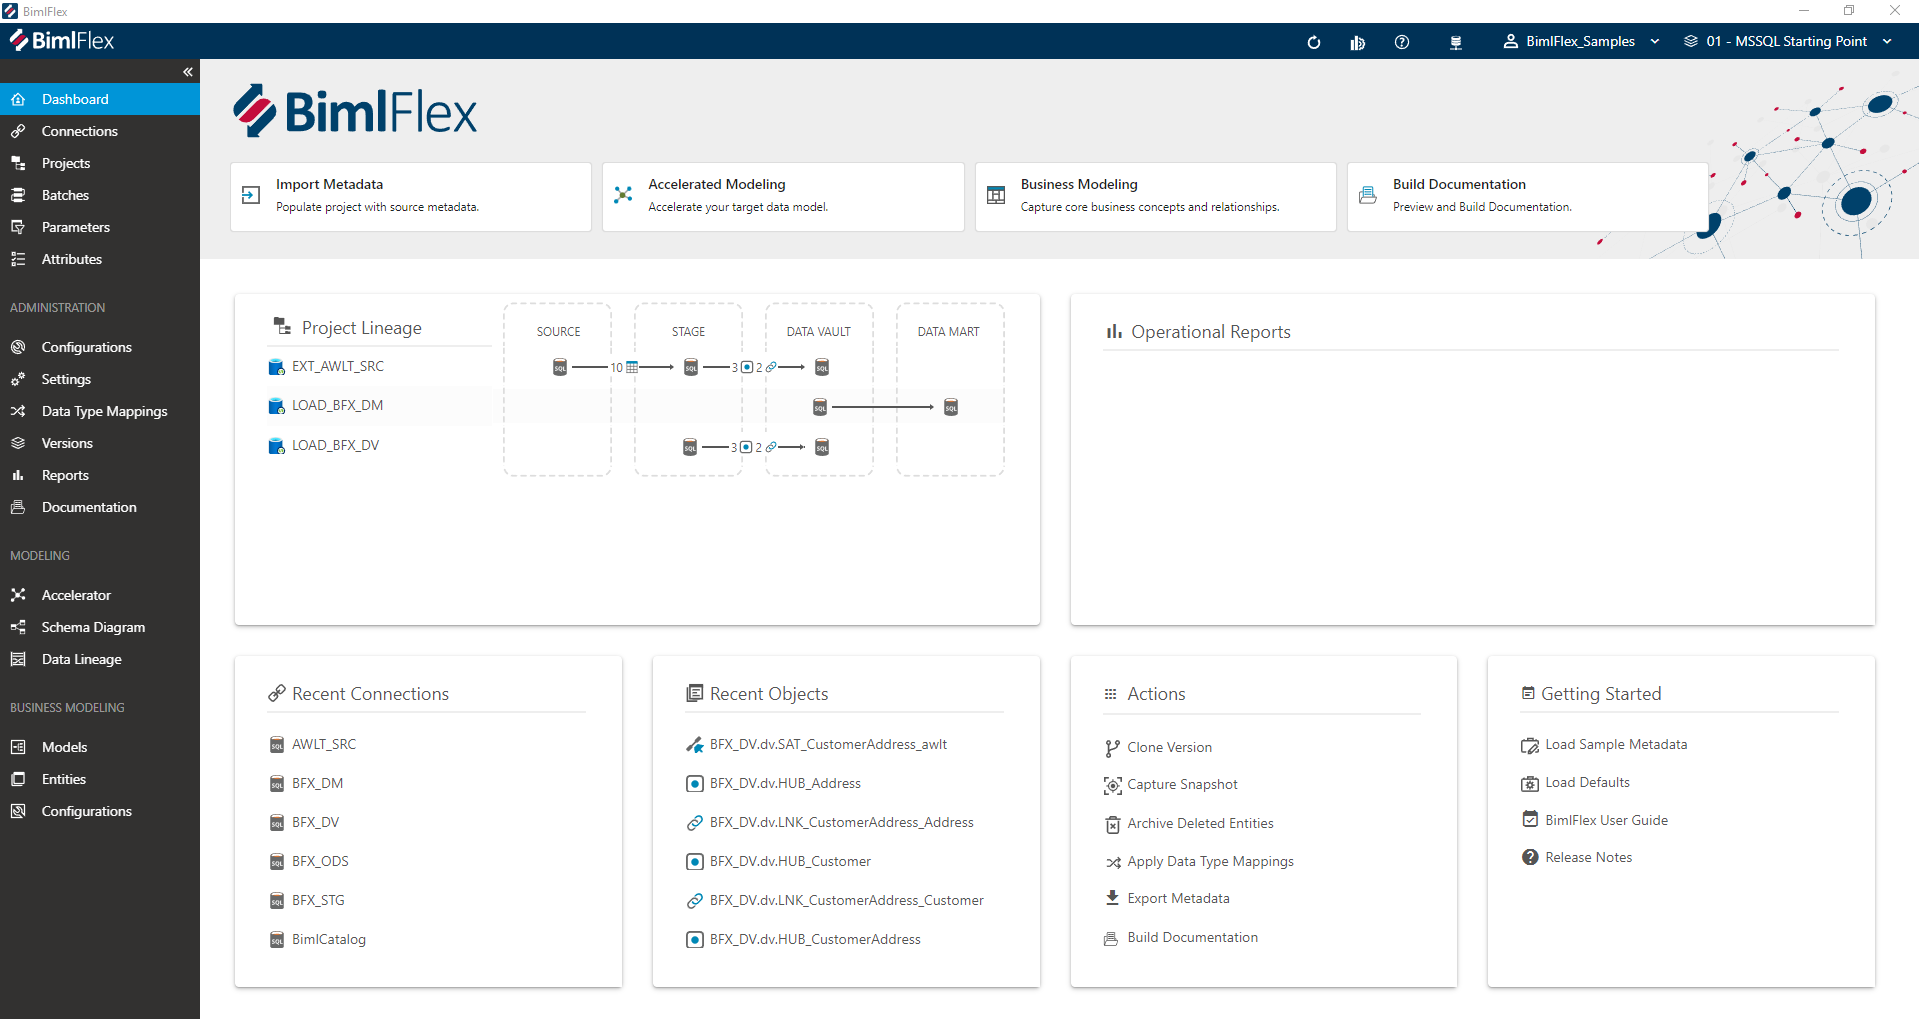Click the database server icon in top bar
The height and width of the screenshot is (1019, 1919).
click(1456, 42)
